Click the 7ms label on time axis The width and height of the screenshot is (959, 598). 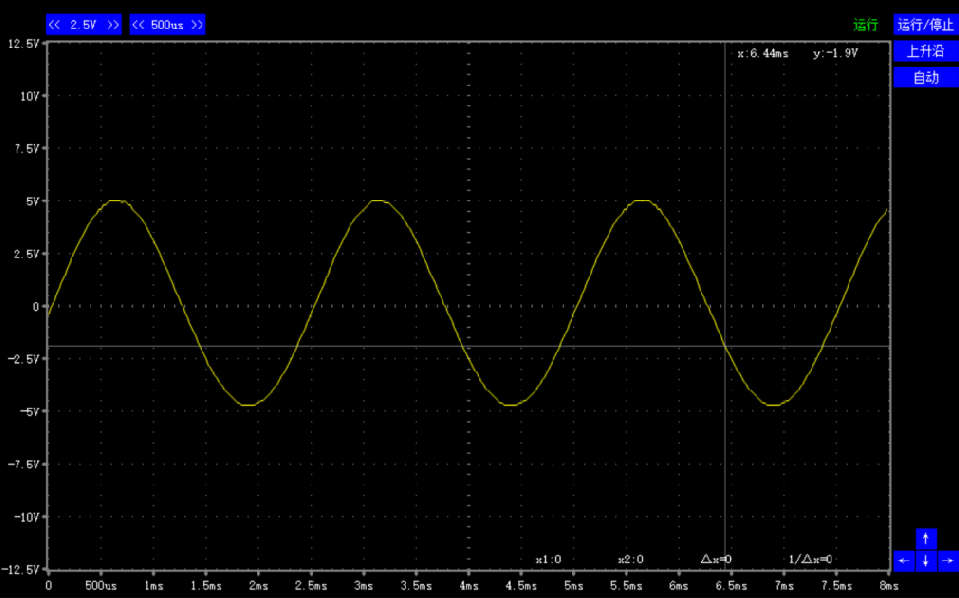784,586
